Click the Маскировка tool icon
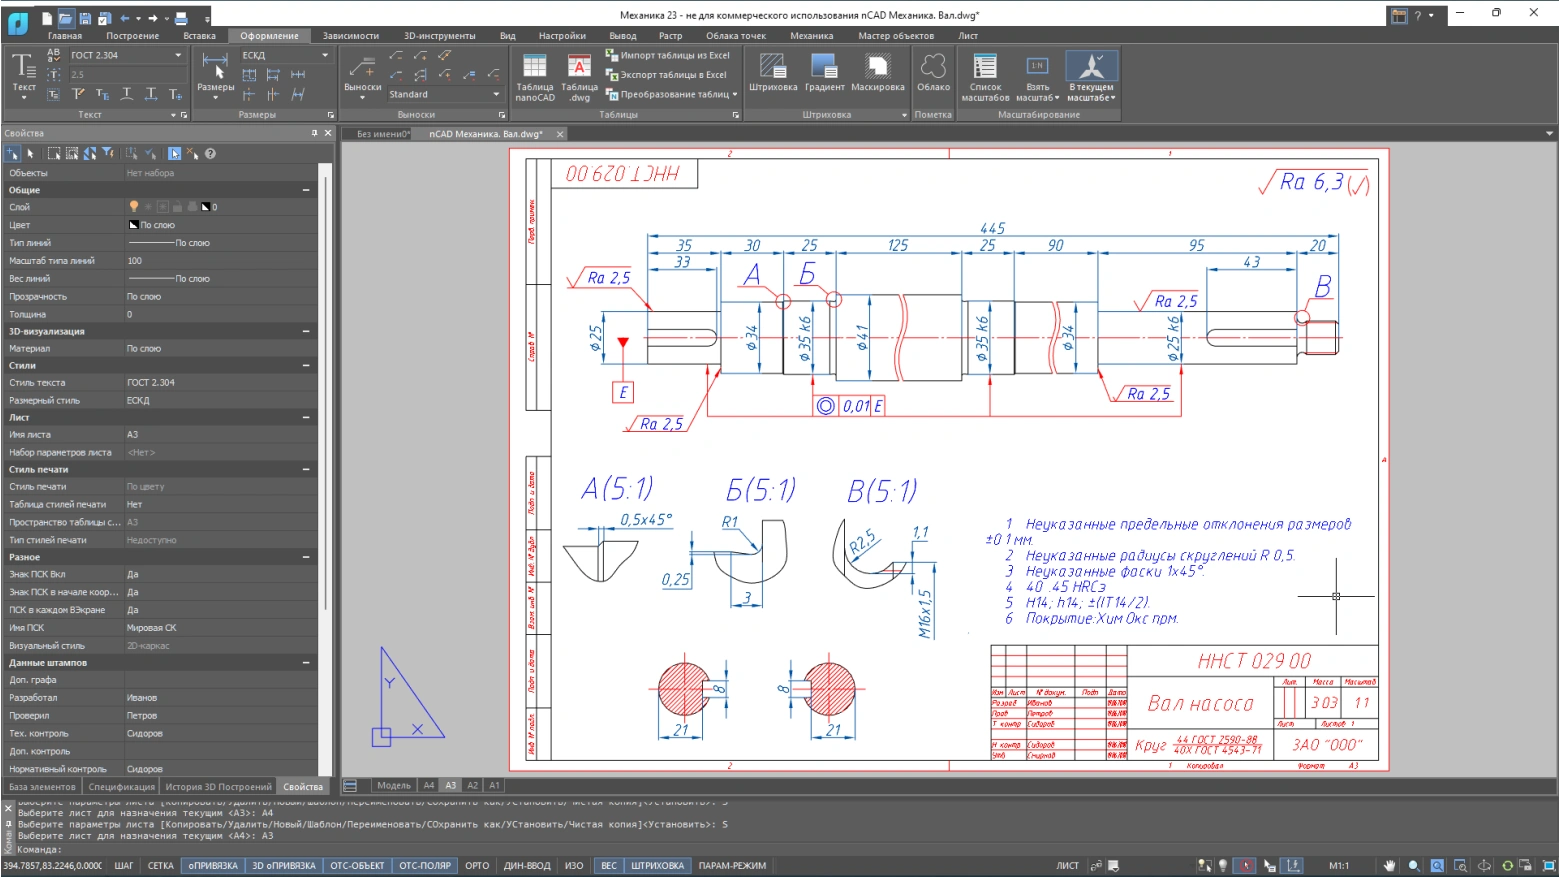This screenshot has width=1560, height=877. tap(877, 68)
